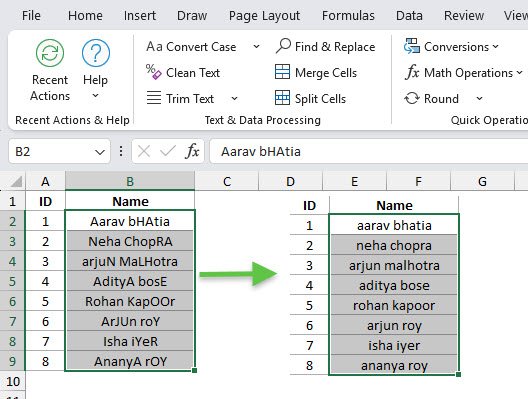Image resolution: width=528 pixels, height=399 pixels.
Task: Click cell containing Aarav bHAtia
Action: (130, 221)
